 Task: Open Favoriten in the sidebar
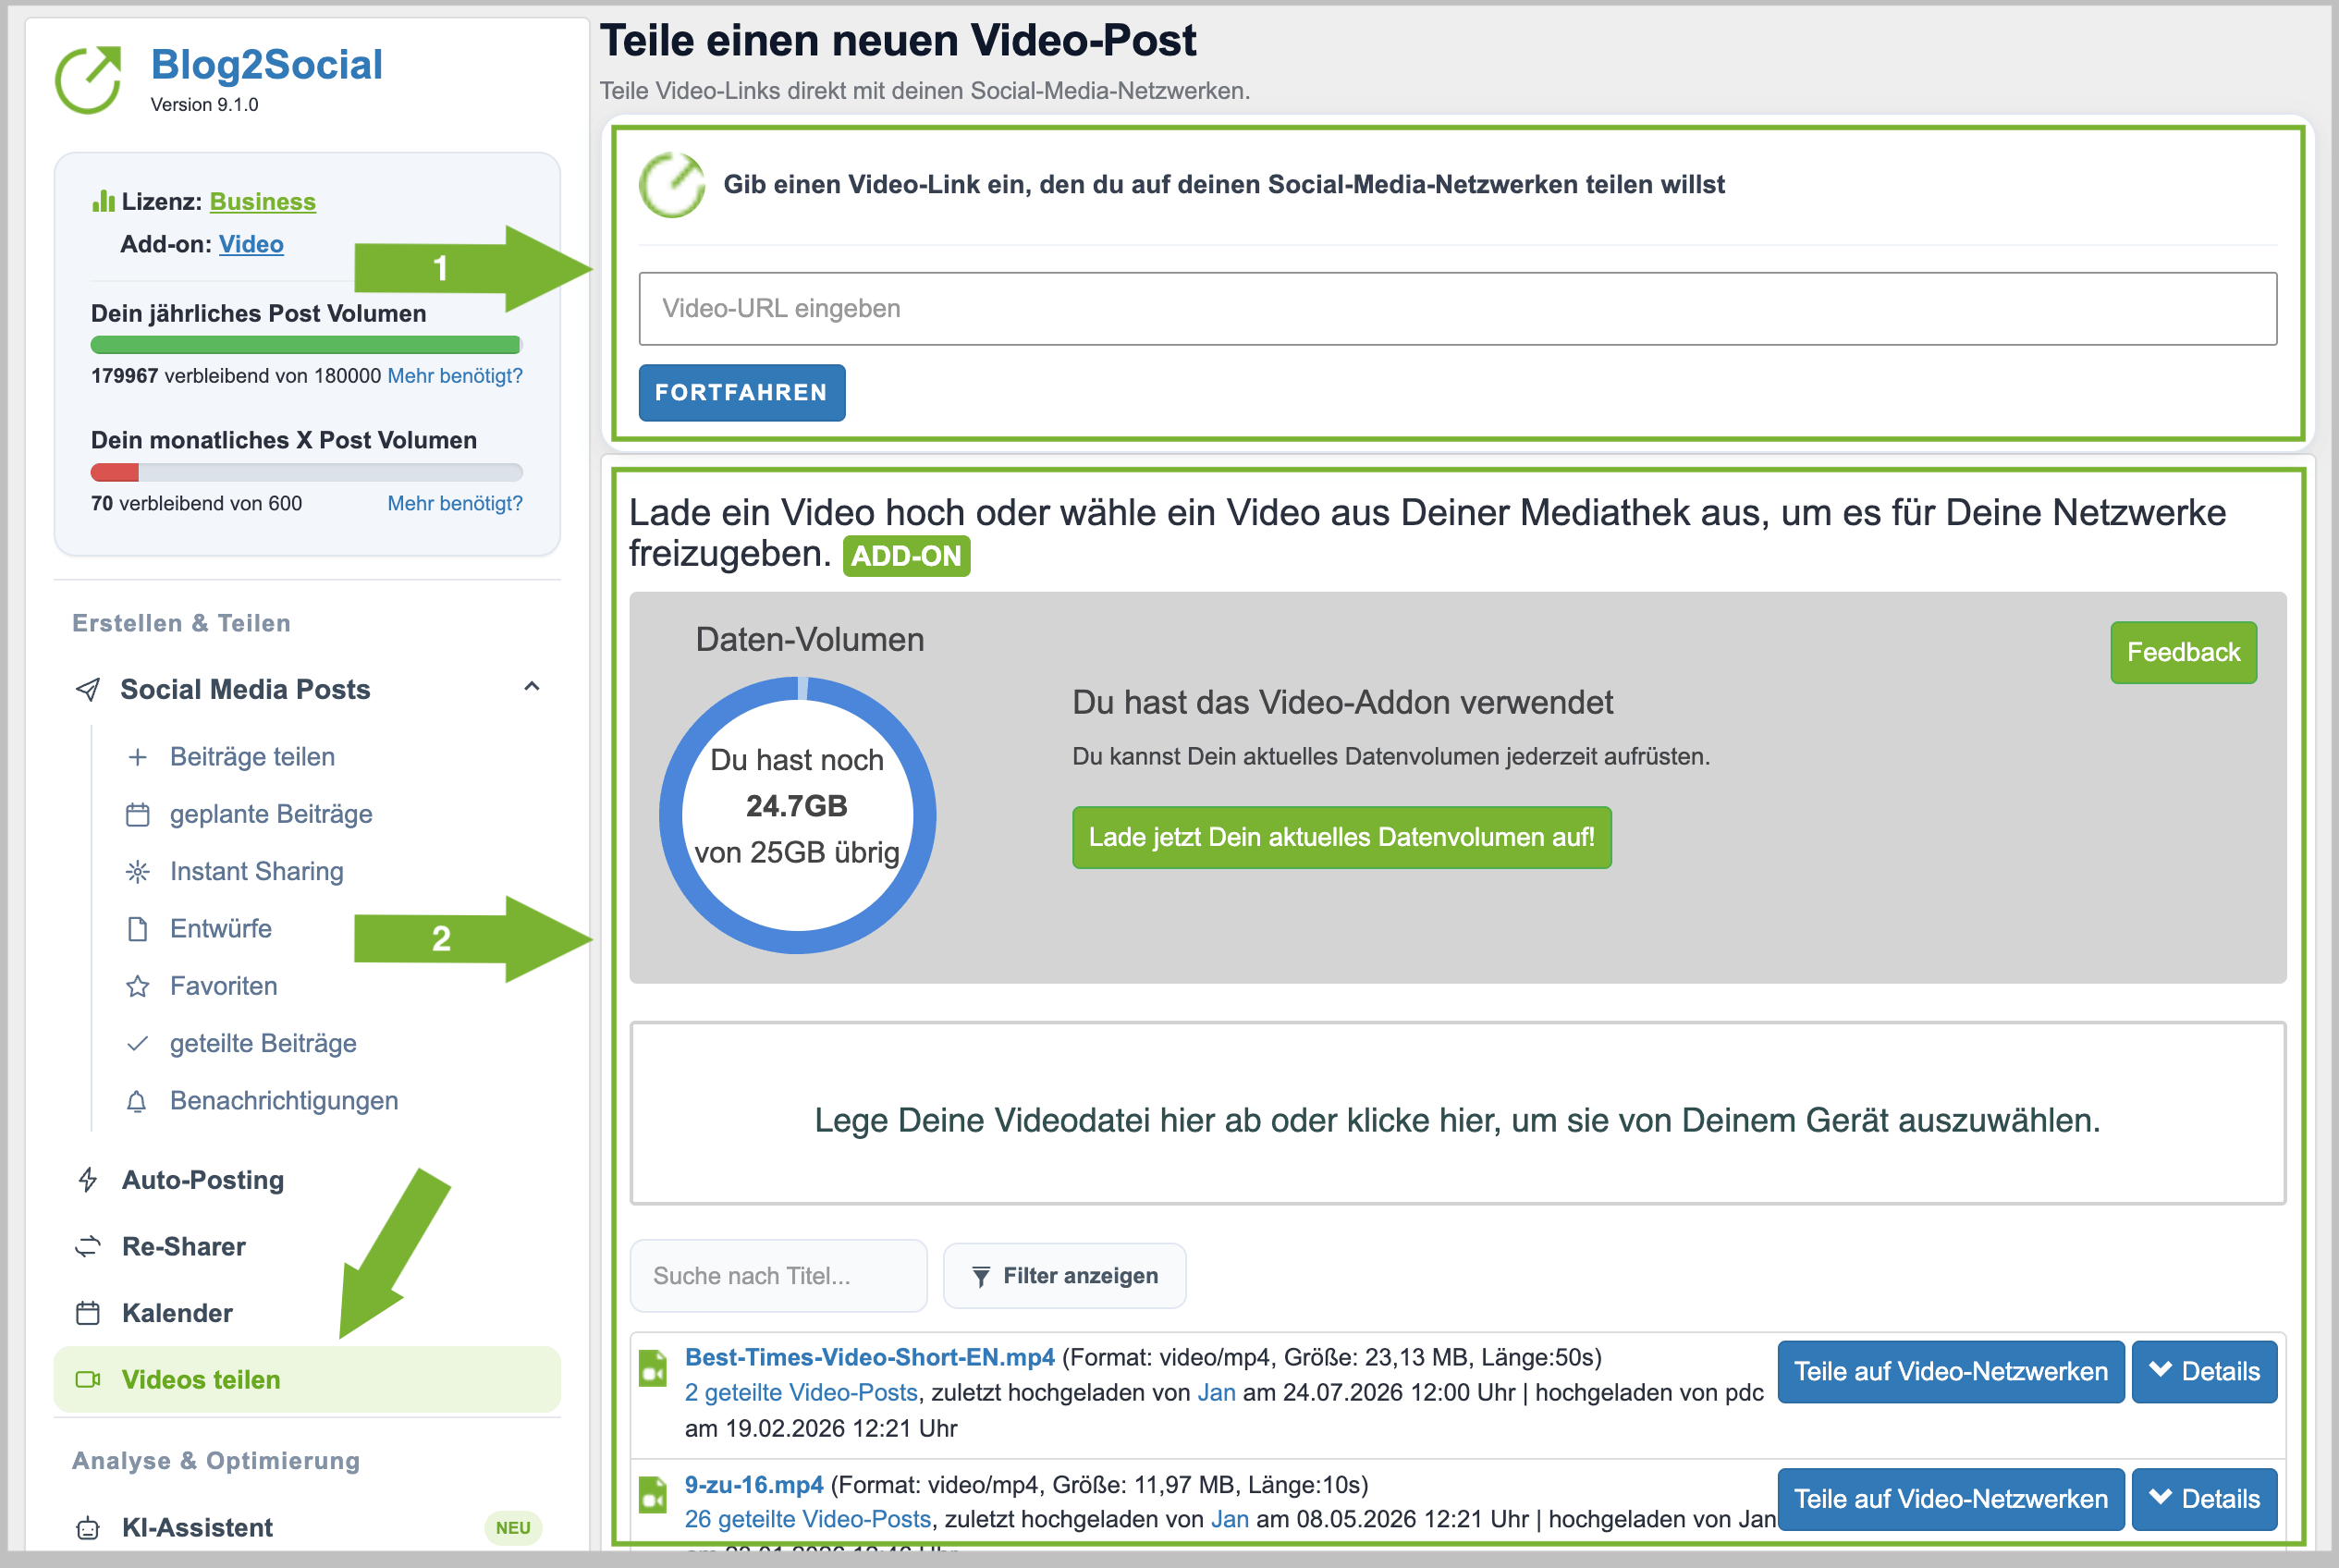point(224,986)
